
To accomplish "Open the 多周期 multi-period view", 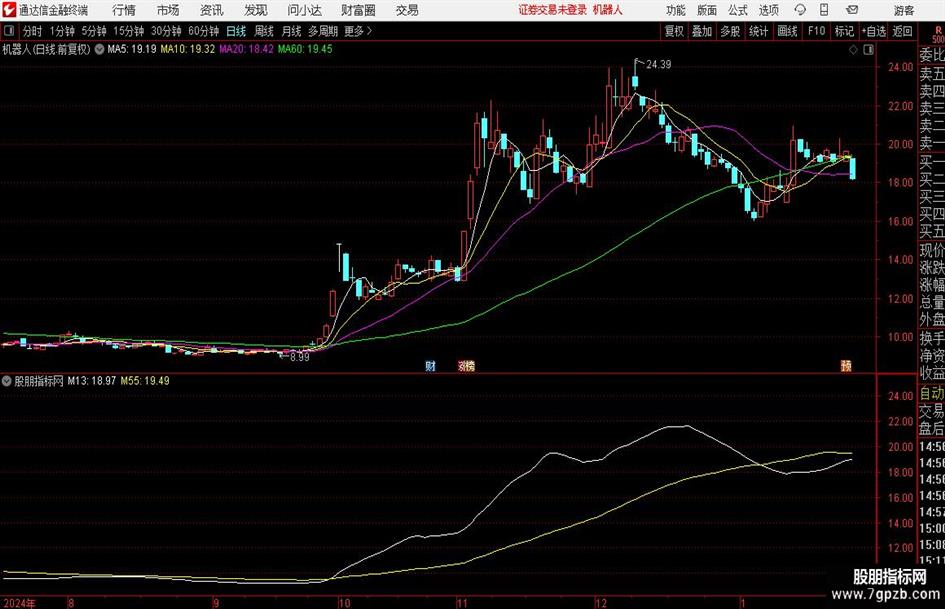I will [323, 31].
